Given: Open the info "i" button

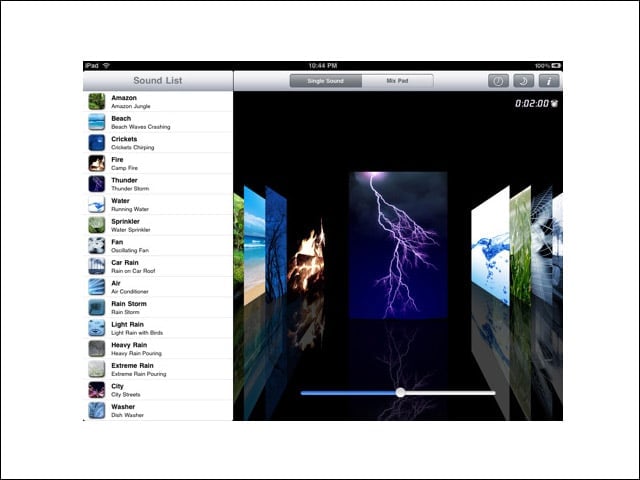Looking at the screenshot, I should (x=549, y=81).
